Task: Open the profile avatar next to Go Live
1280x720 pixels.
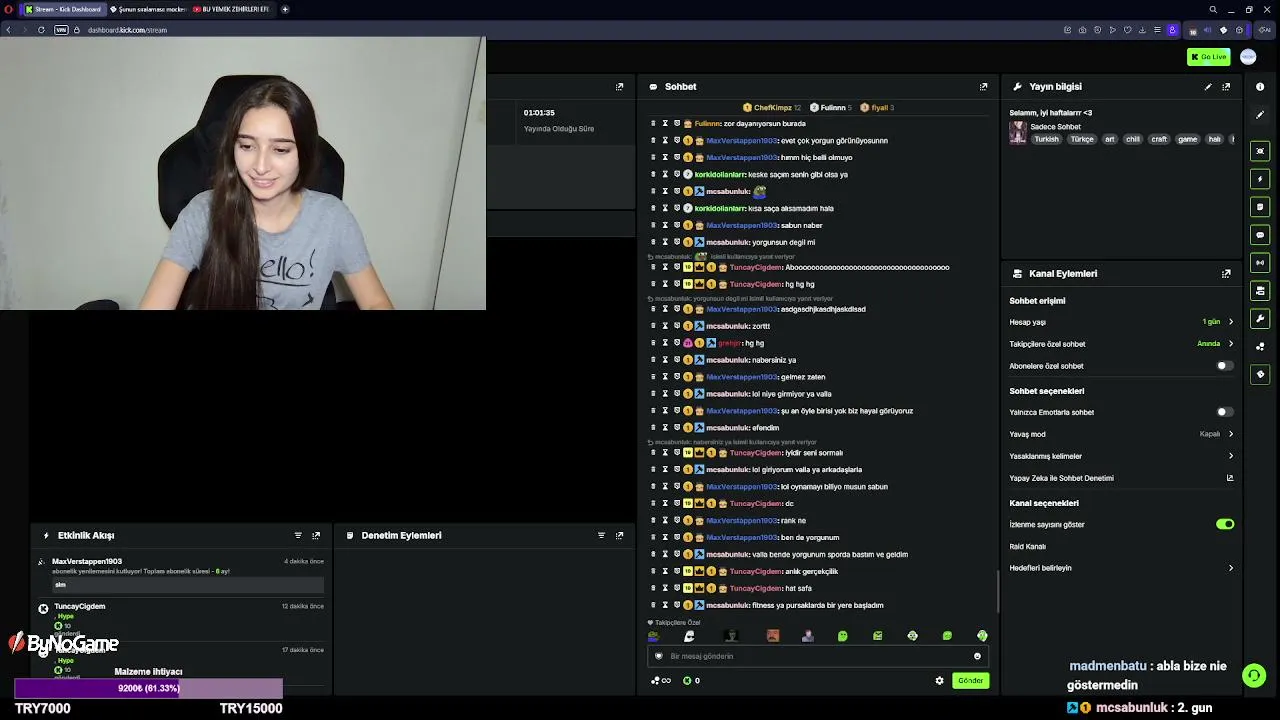Action: pos(1248,57)
